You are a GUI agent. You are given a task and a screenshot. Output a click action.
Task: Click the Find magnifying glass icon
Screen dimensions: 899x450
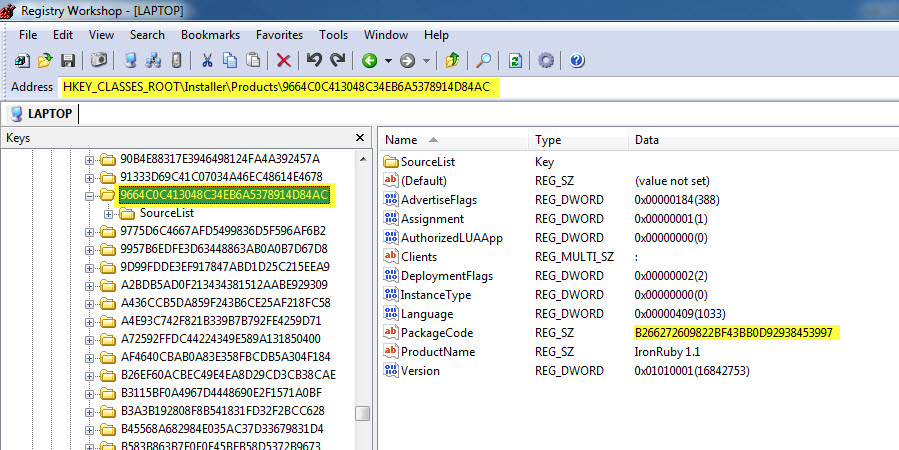[x=483, y=60]
